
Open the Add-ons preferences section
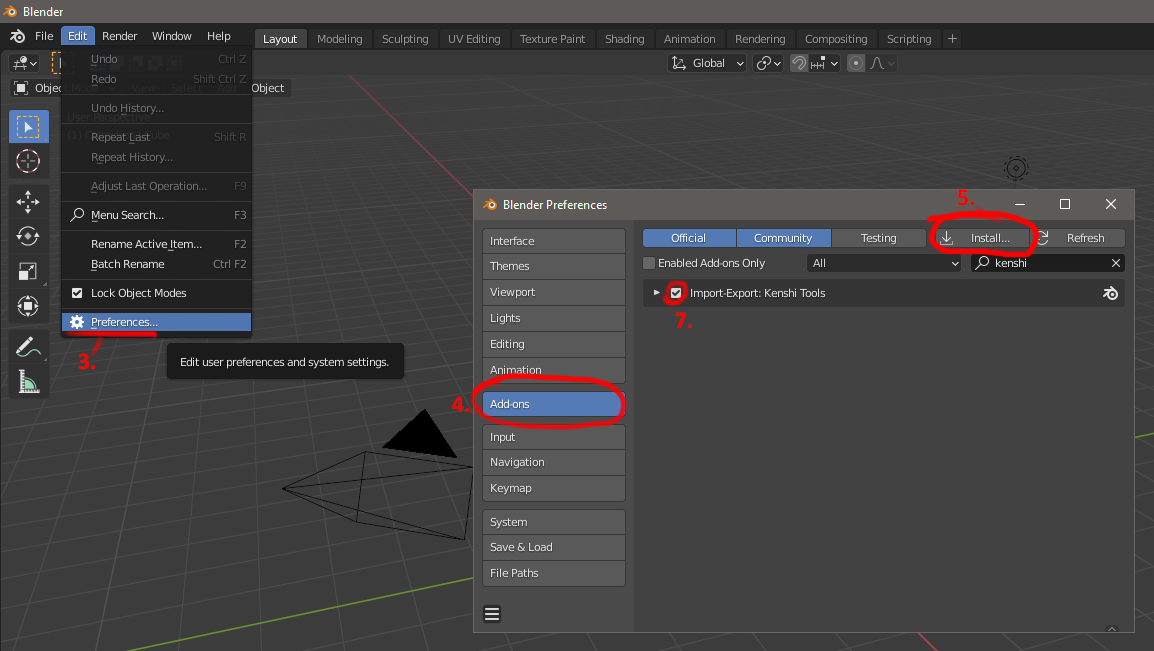point(553,404)
